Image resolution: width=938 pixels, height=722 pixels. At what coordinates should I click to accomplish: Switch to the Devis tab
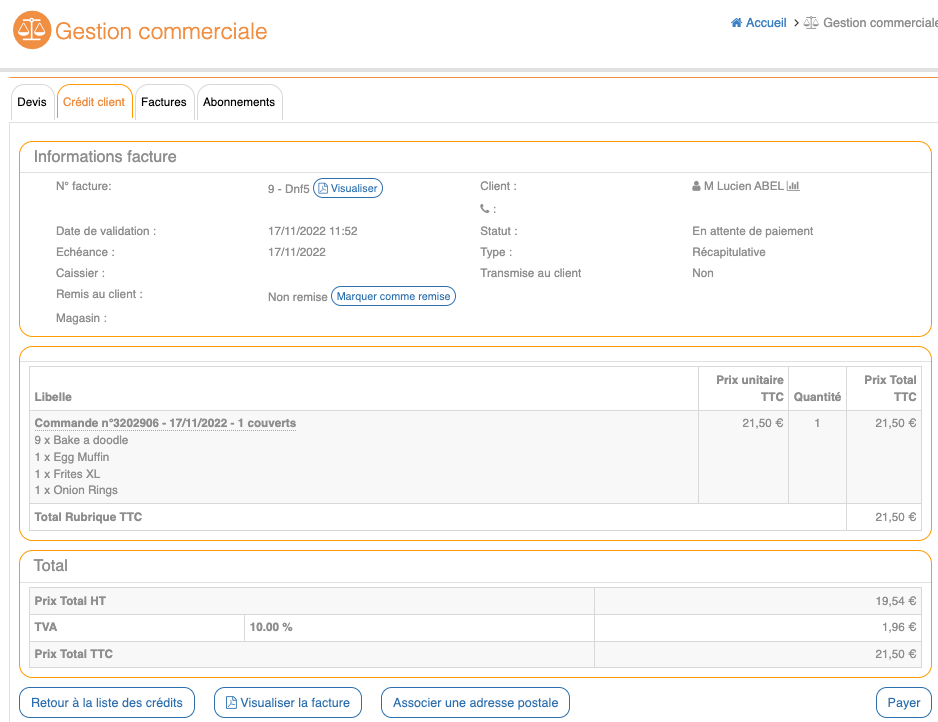tap(32, 102)
